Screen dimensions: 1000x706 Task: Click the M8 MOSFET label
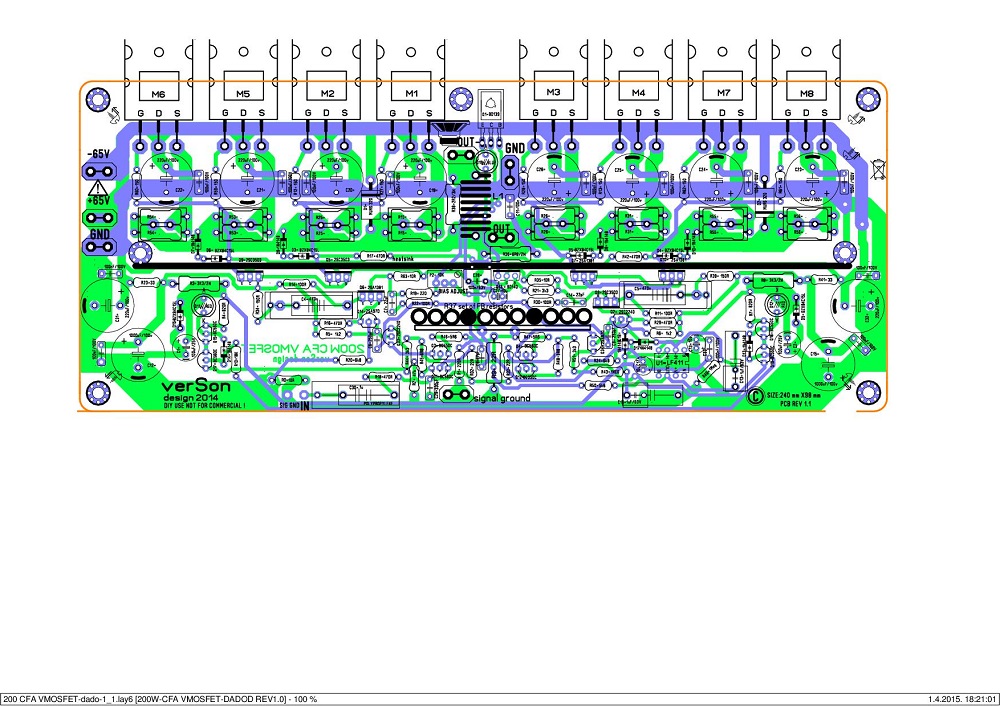point(807,94)
